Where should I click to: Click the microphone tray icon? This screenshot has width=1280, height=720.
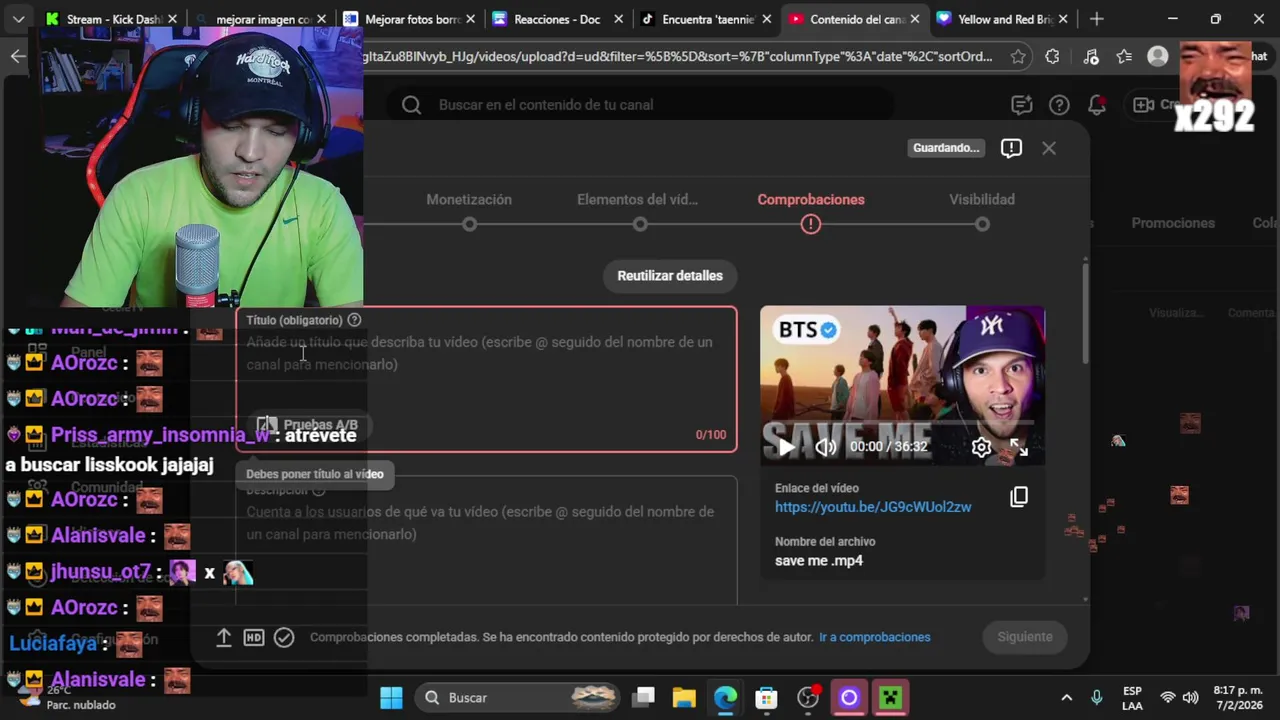point(1097,698)
